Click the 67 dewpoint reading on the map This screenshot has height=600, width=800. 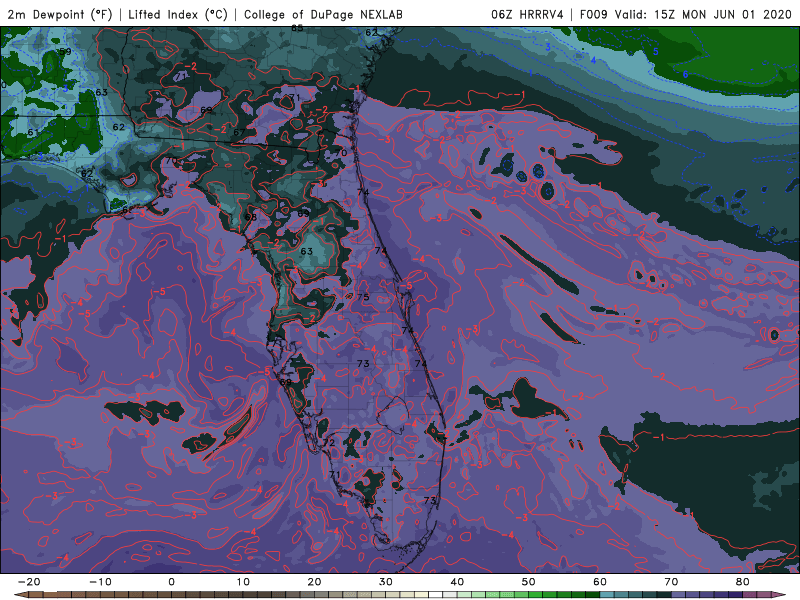tap(239, 133)
